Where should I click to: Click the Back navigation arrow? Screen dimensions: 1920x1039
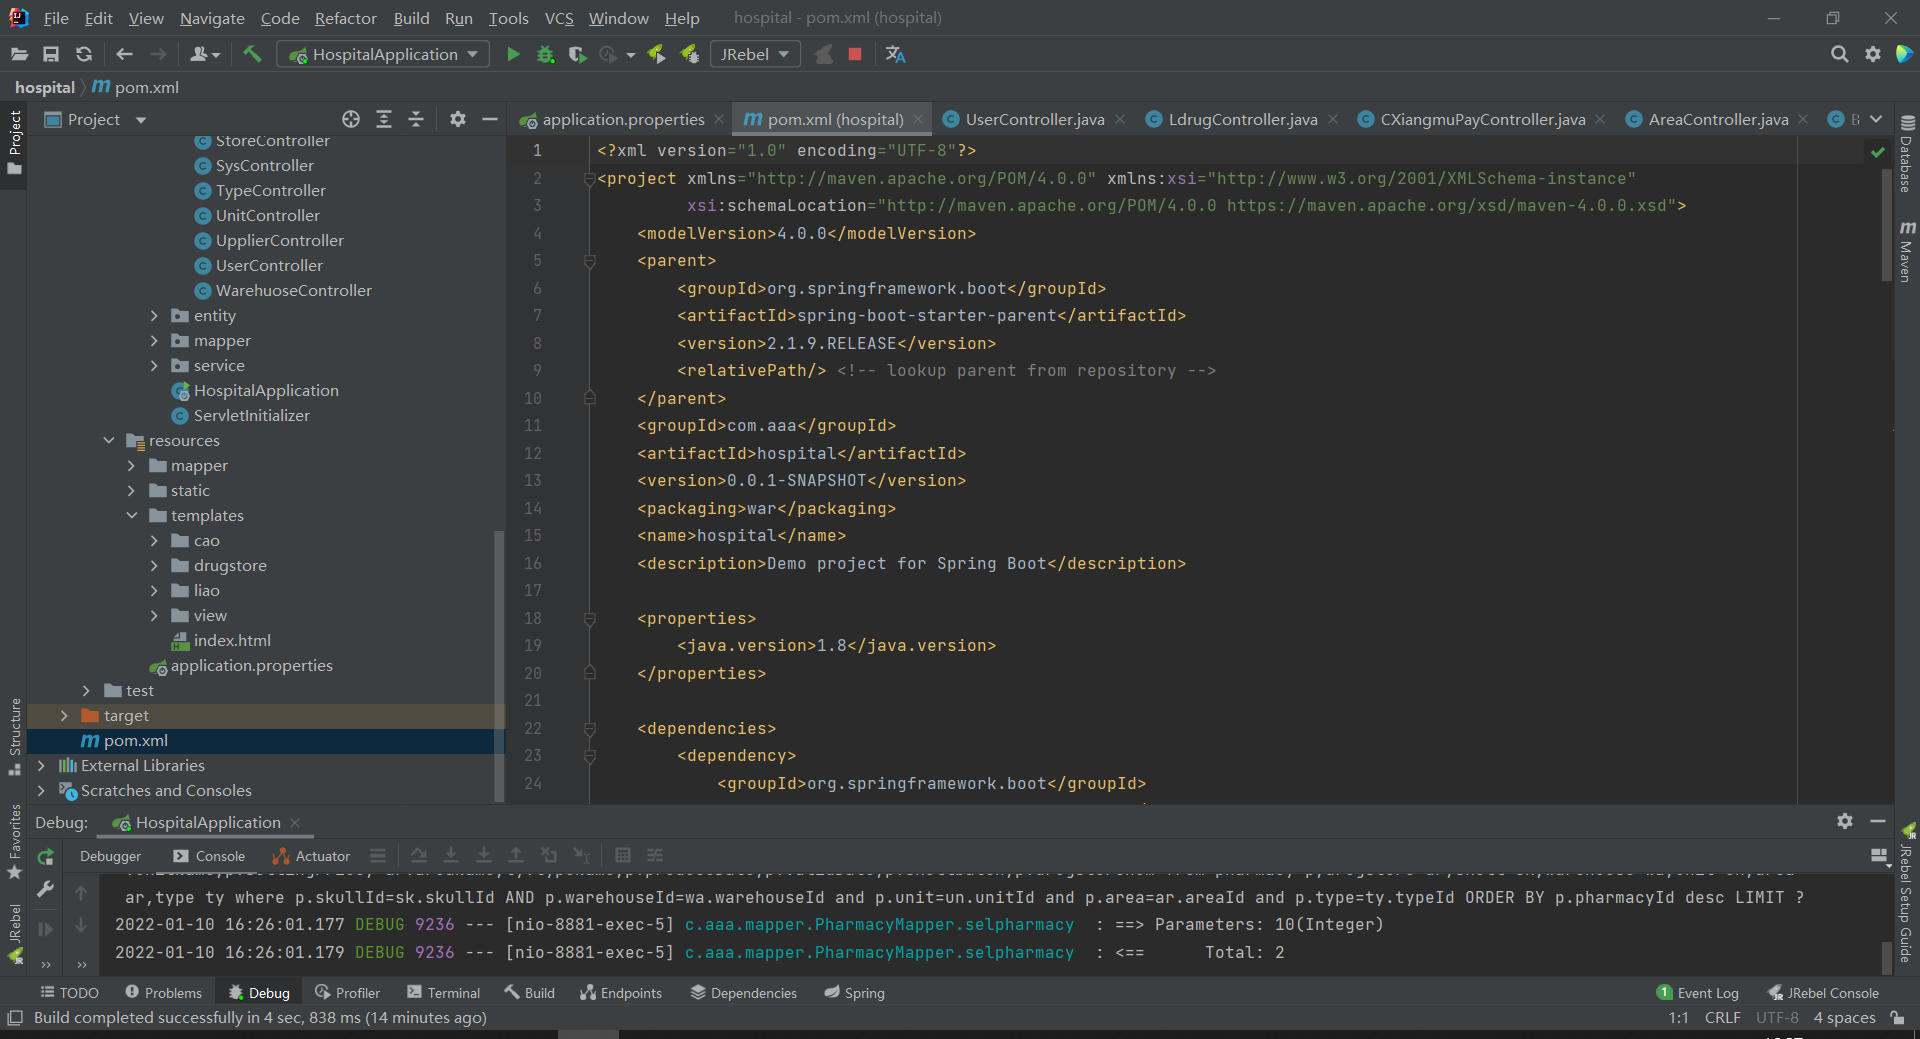click(x=124, y=54)
